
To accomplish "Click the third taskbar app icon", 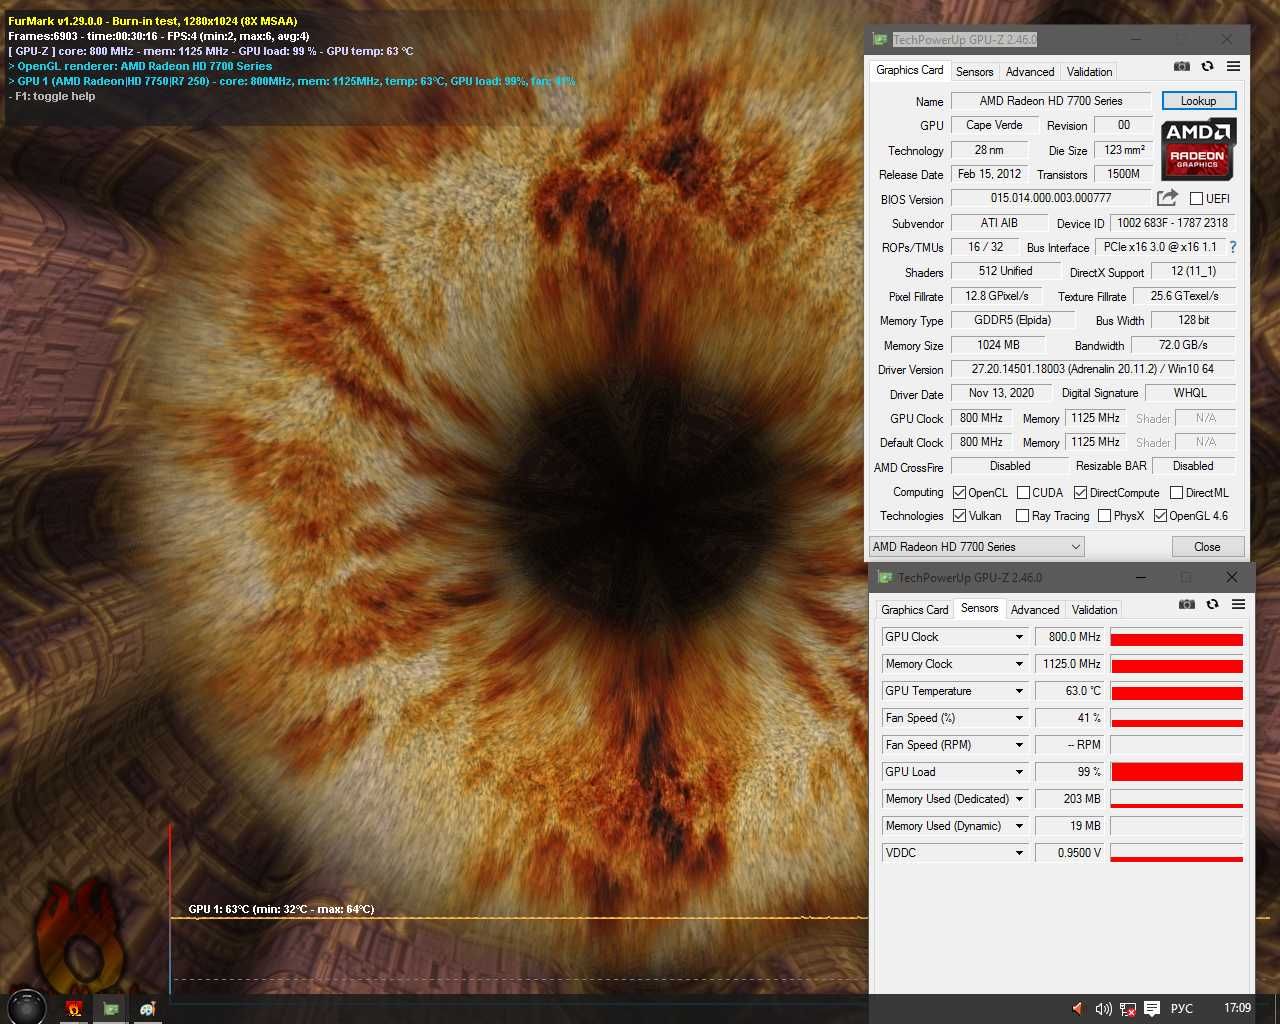I will (148, 1009).
